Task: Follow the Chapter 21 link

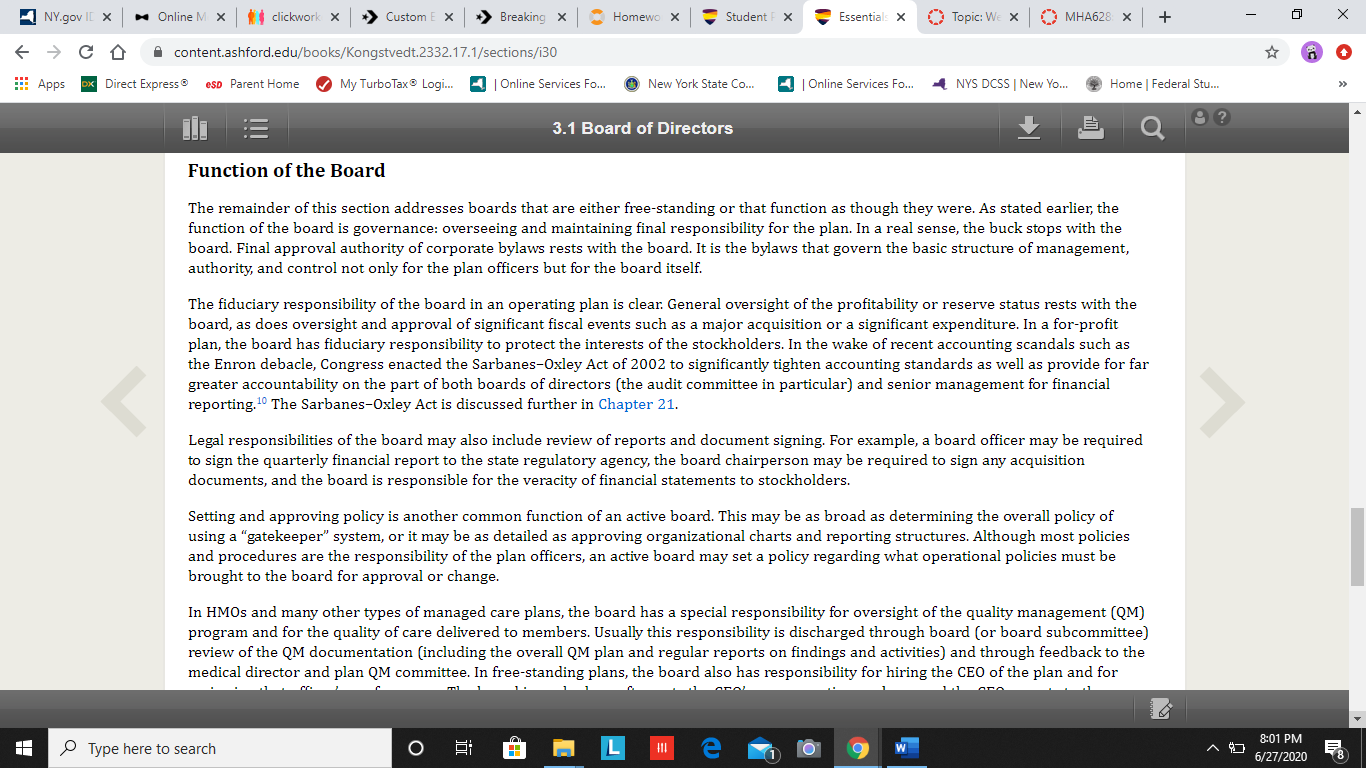Action: [636, 404]
